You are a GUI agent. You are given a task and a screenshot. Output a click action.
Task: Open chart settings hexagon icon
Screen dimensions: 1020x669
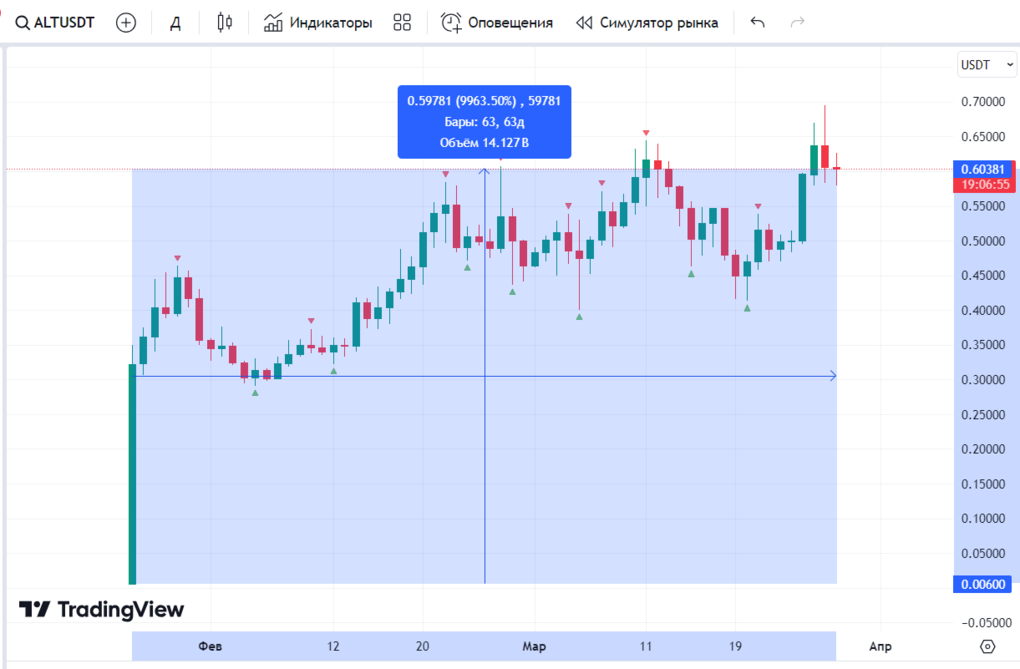point(989,646)
